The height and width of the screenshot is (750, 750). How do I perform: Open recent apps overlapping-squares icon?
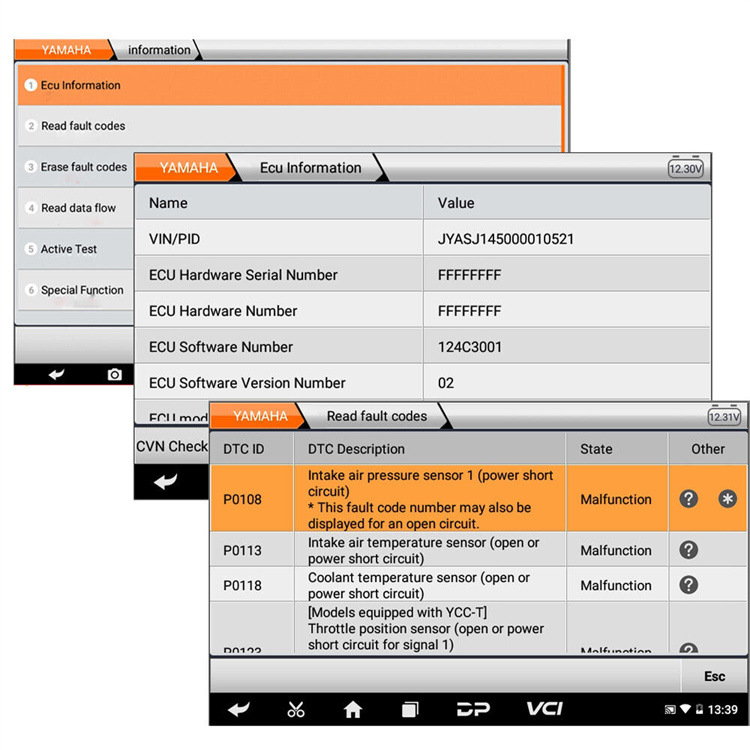point(410,709)
